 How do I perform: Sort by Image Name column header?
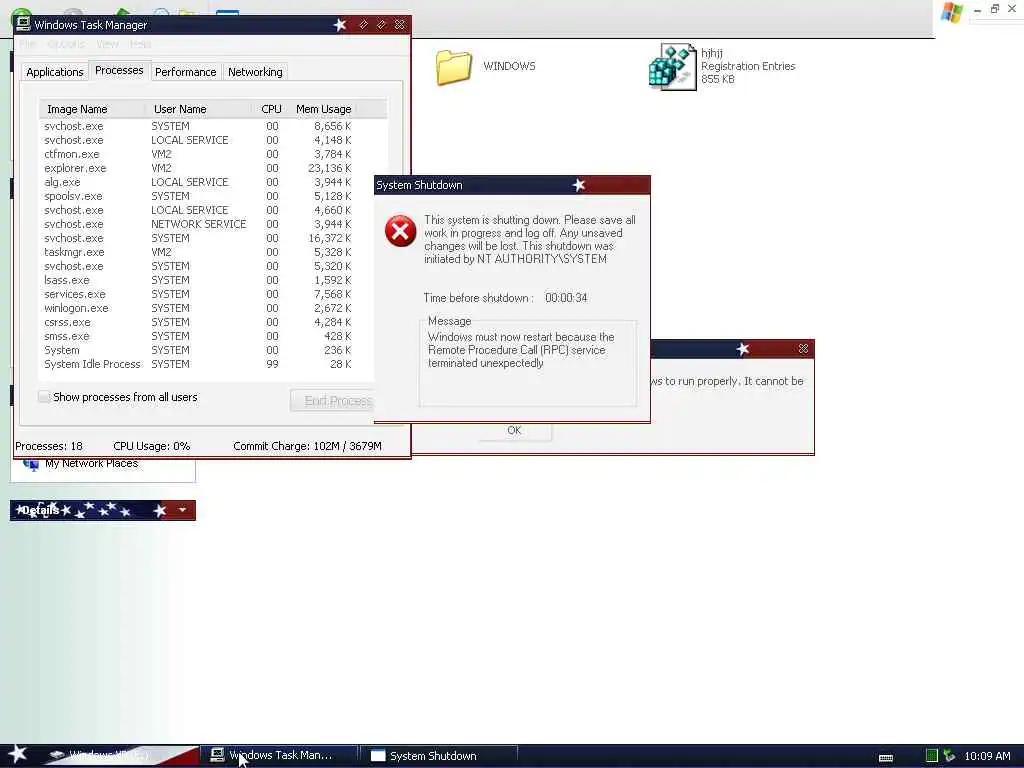93,109
